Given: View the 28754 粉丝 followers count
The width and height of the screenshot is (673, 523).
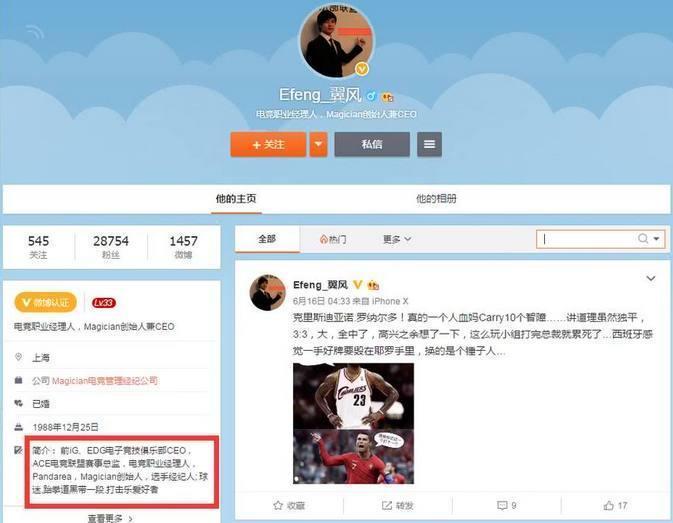Looking at the screenshot, I should [111, 247].
